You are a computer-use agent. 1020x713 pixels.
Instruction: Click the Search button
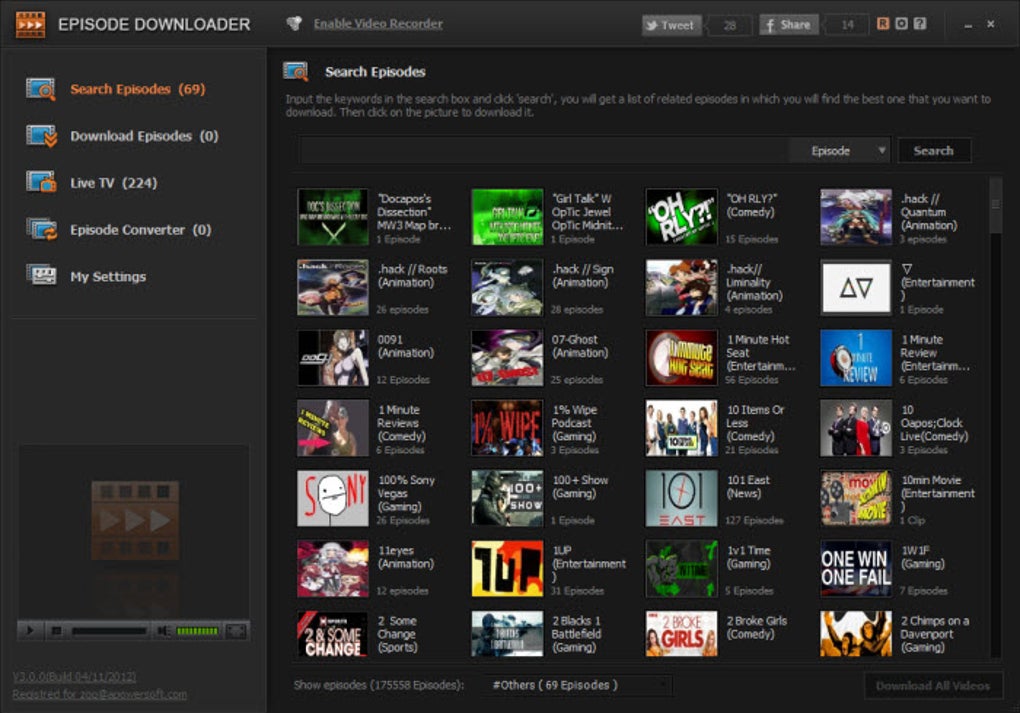coord(934,151)
